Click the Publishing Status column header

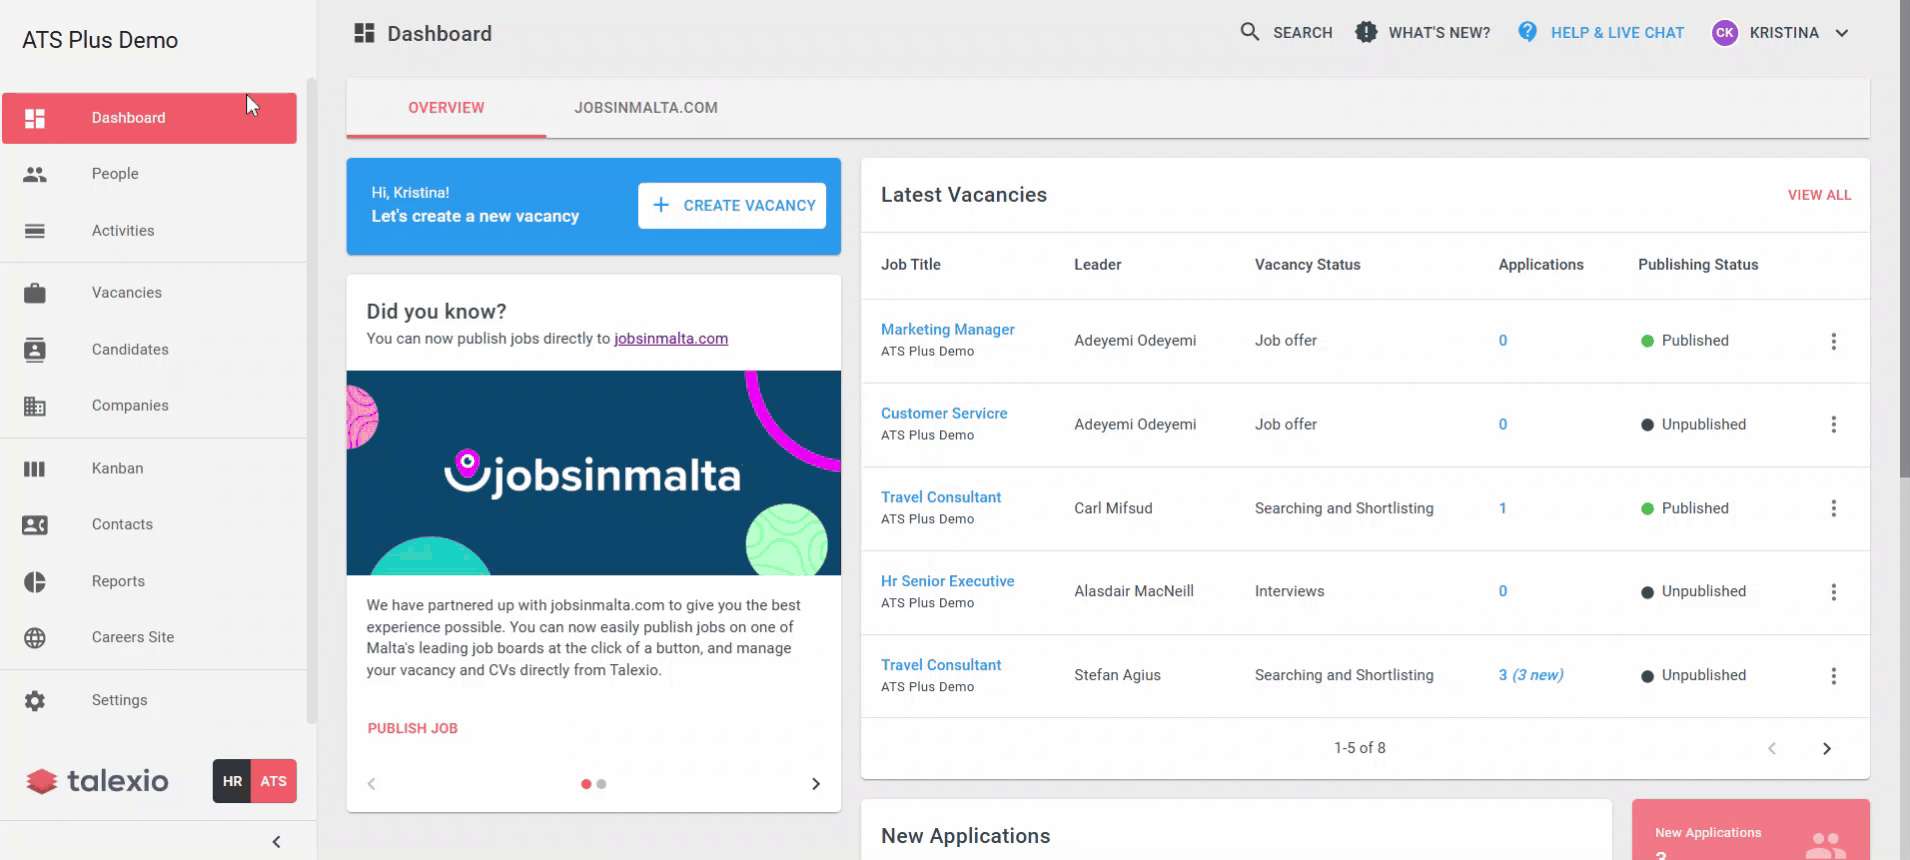1698,265
